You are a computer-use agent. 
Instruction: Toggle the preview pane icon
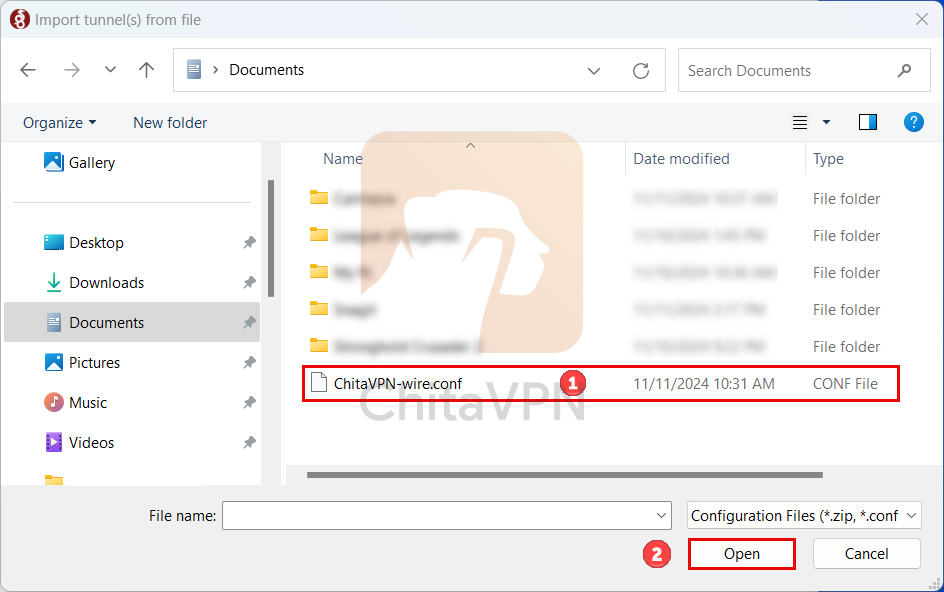click(x=867, y=122)
